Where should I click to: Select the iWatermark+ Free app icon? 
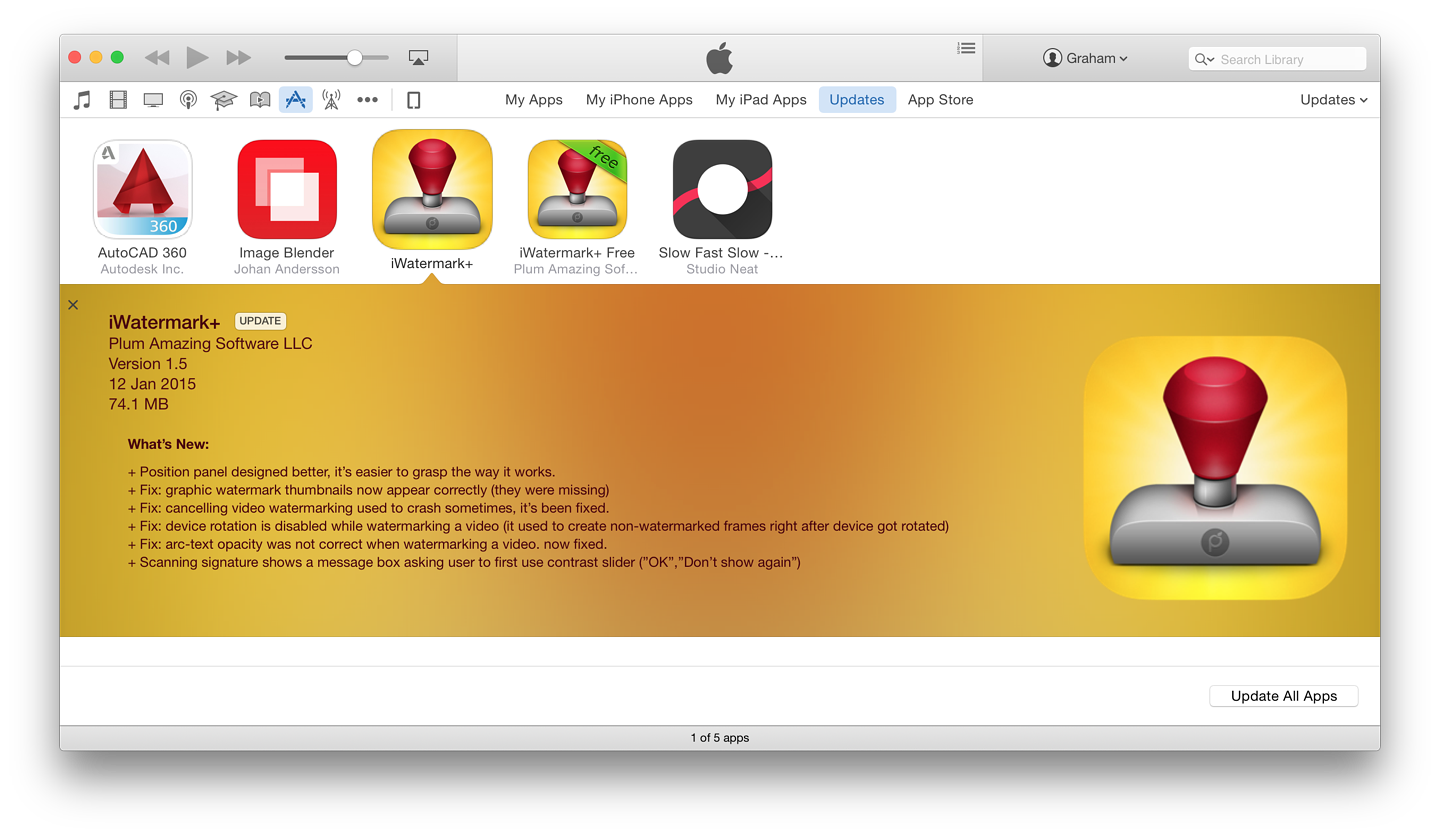(x=577, y=189)
